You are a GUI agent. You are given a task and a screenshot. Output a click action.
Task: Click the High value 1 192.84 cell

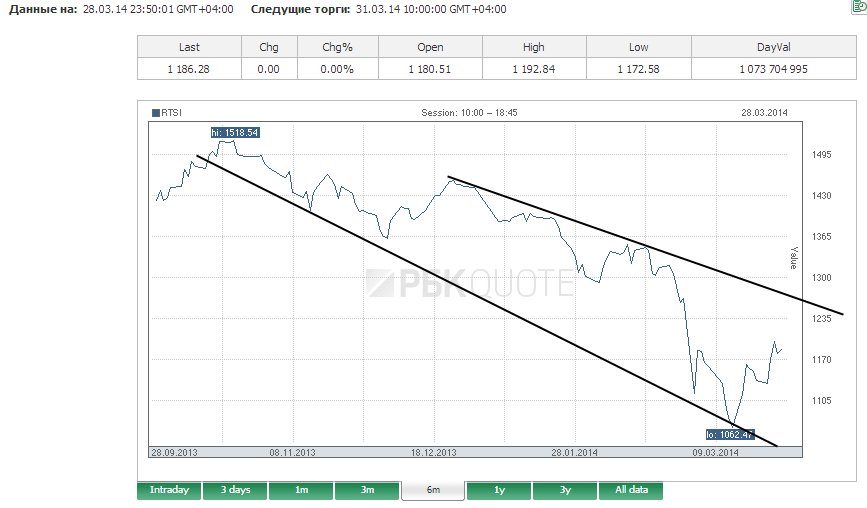click(534, 69)
